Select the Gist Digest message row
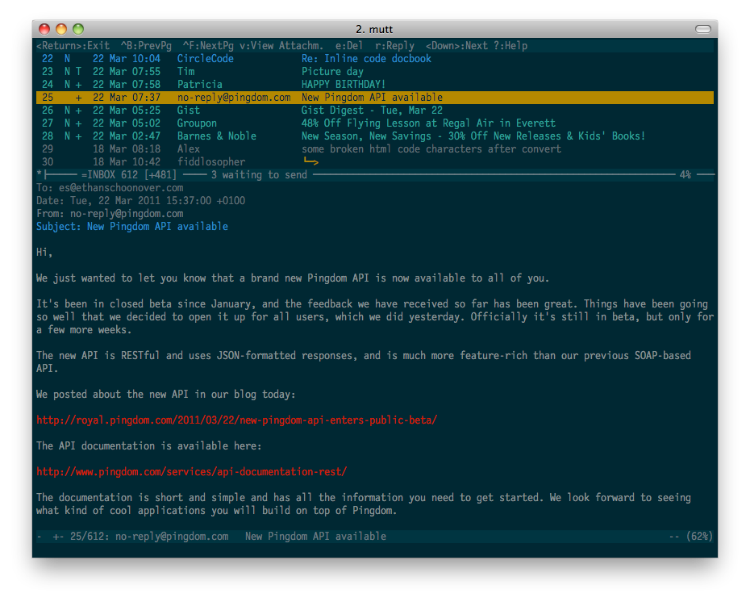The height and width of the screenshot is (602, 750). pyautogui.click(x=375, y=110)
